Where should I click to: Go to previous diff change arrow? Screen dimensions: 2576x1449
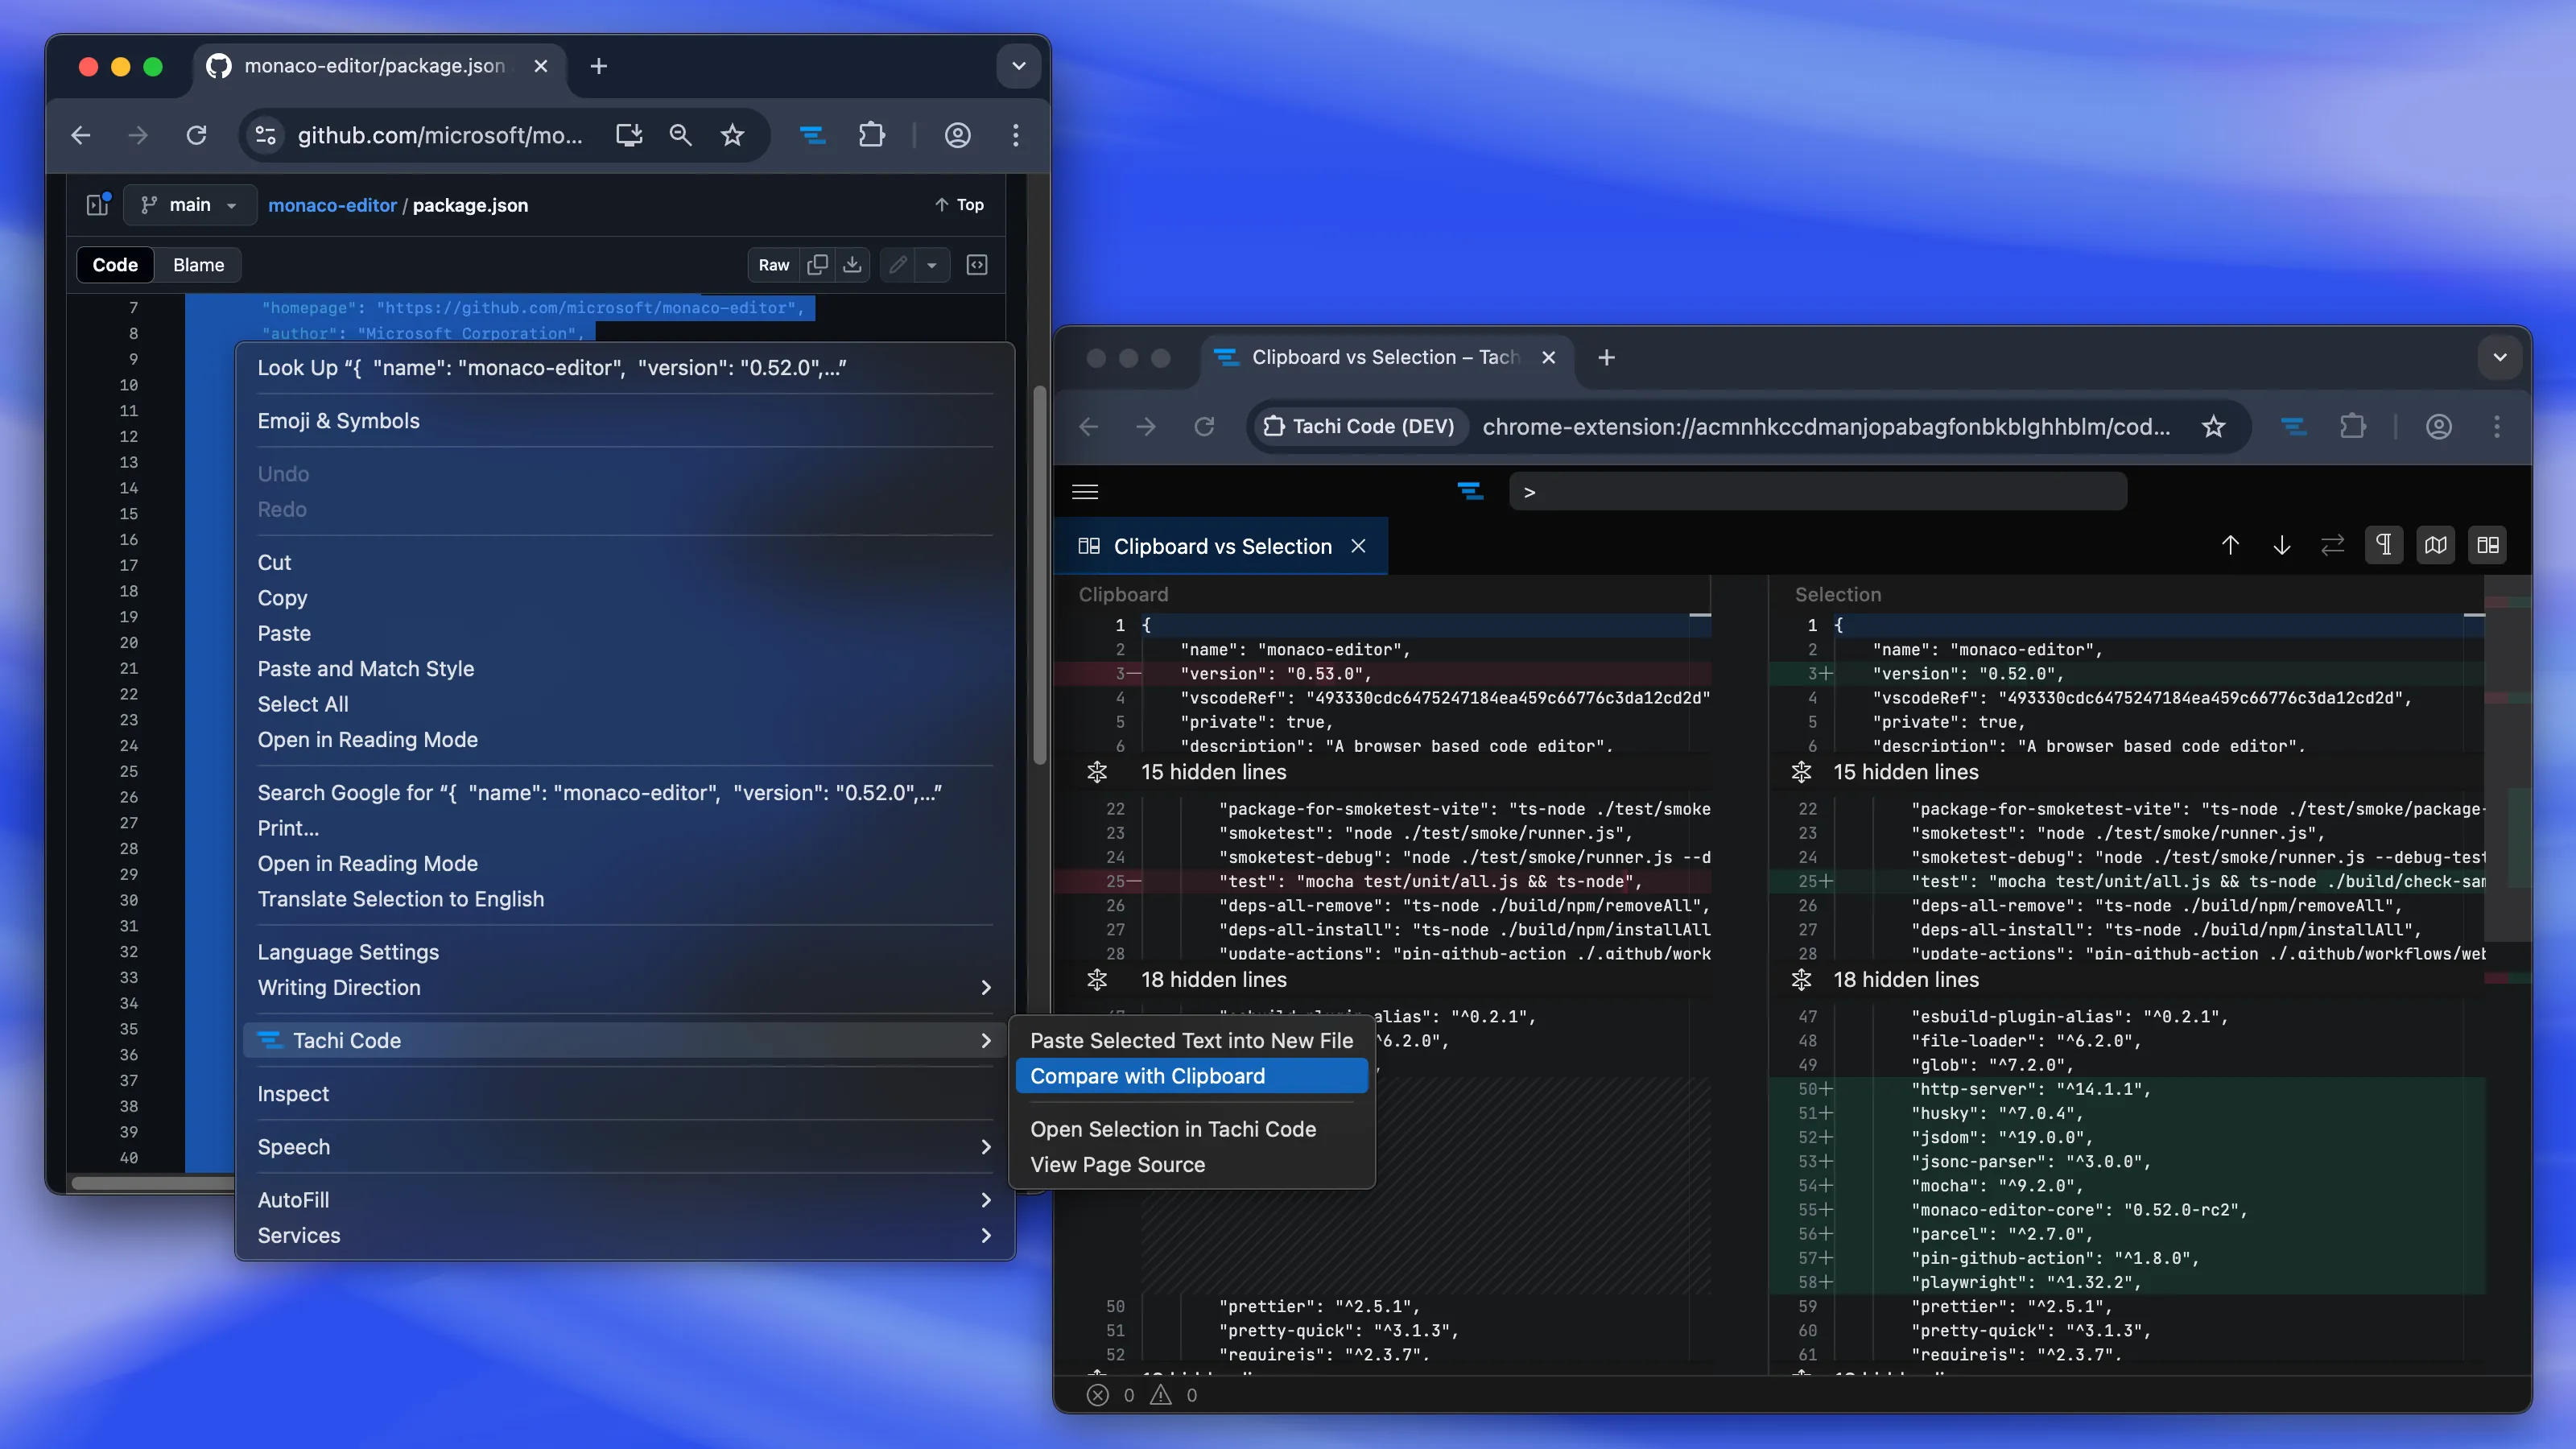(2230, 545)
